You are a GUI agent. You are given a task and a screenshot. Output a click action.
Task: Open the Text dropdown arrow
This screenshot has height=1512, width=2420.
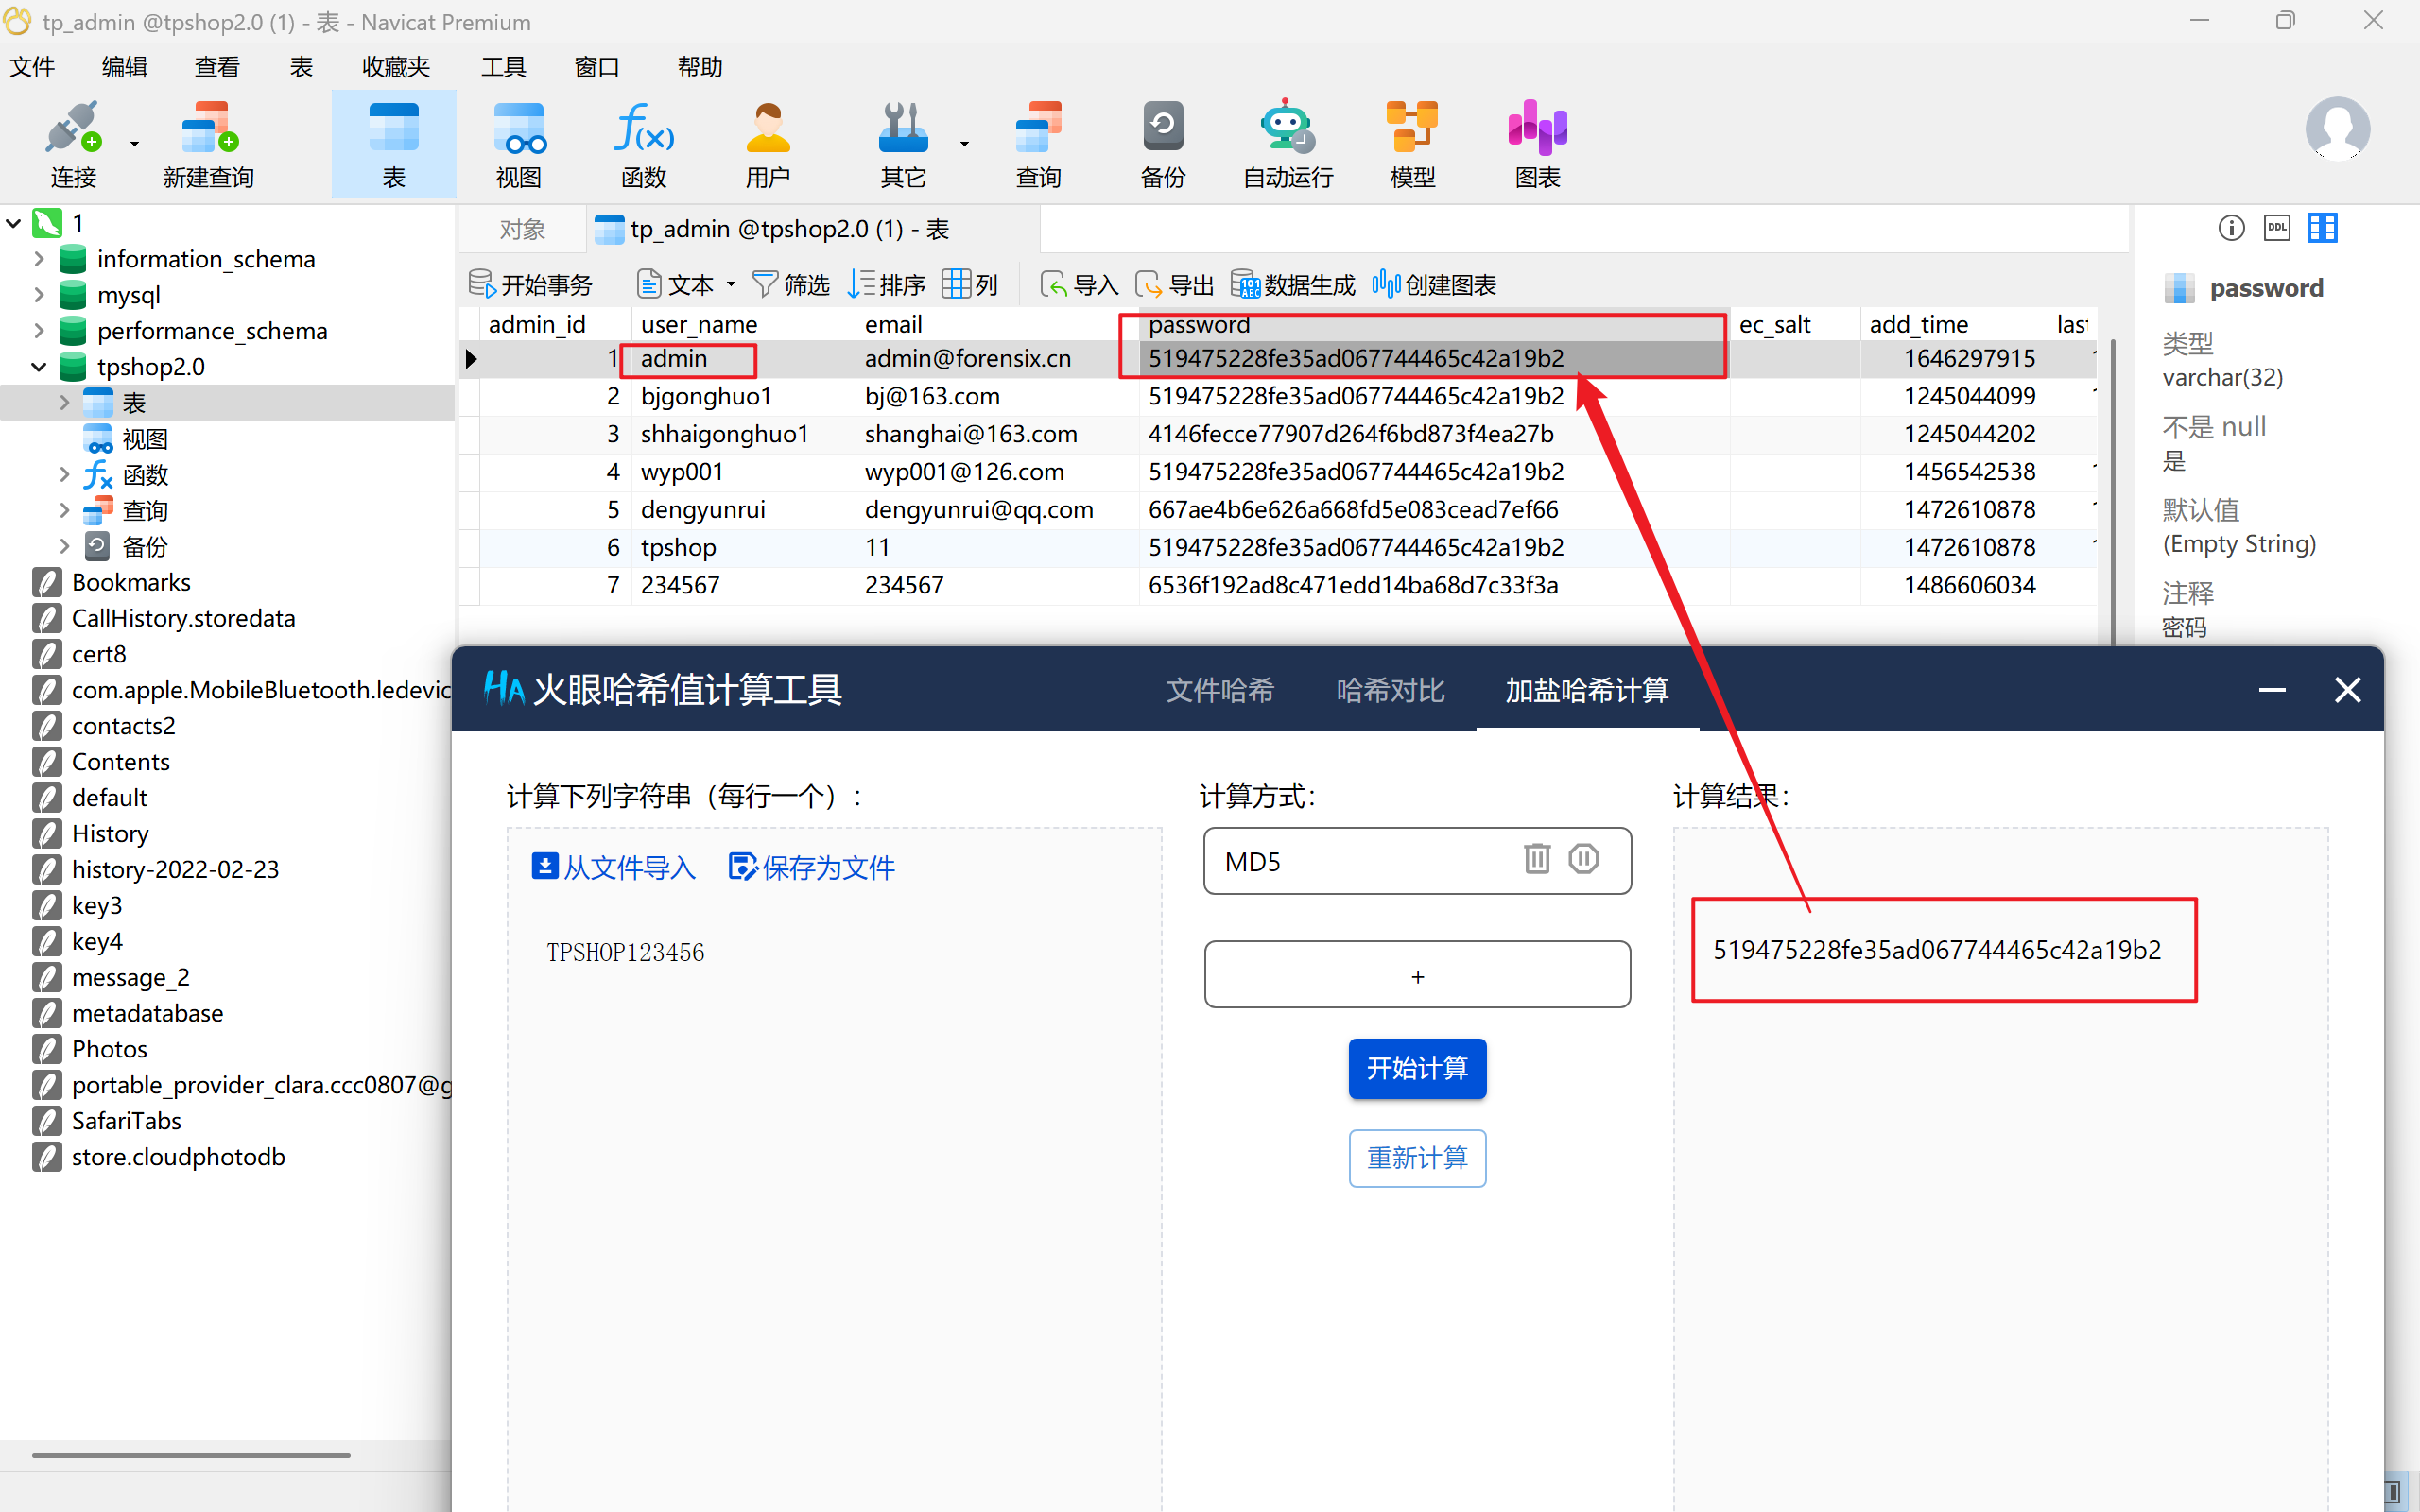pos(731,285)
